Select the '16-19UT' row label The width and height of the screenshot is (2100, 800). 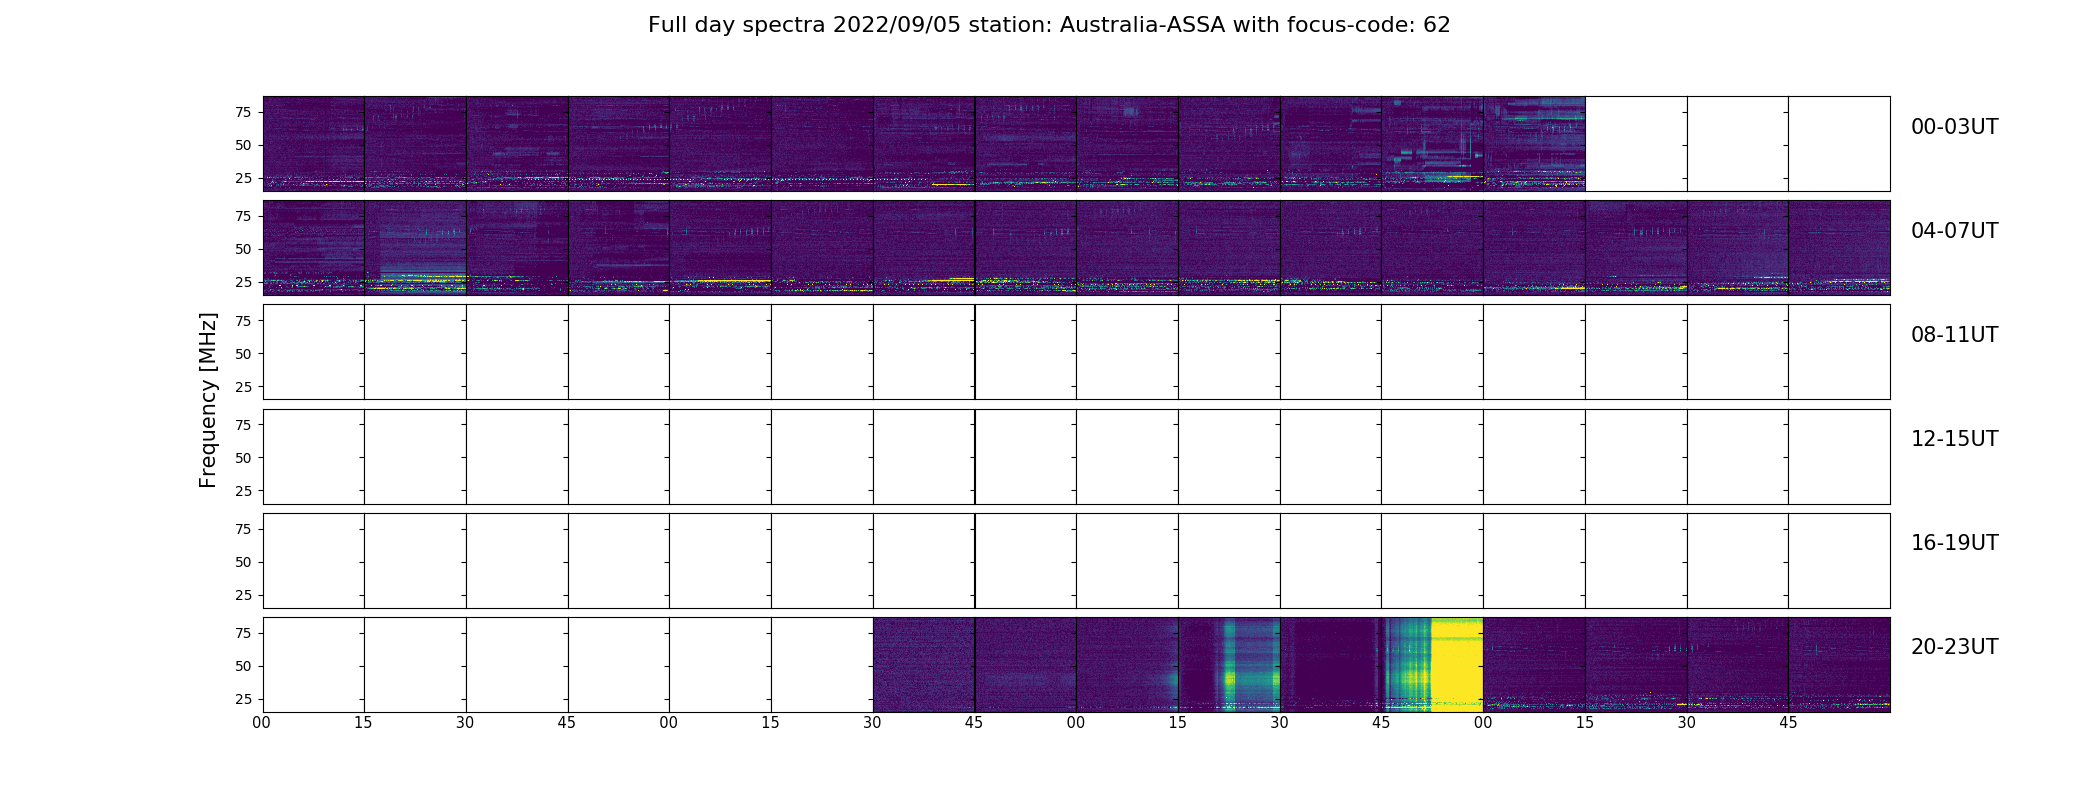1954,543
